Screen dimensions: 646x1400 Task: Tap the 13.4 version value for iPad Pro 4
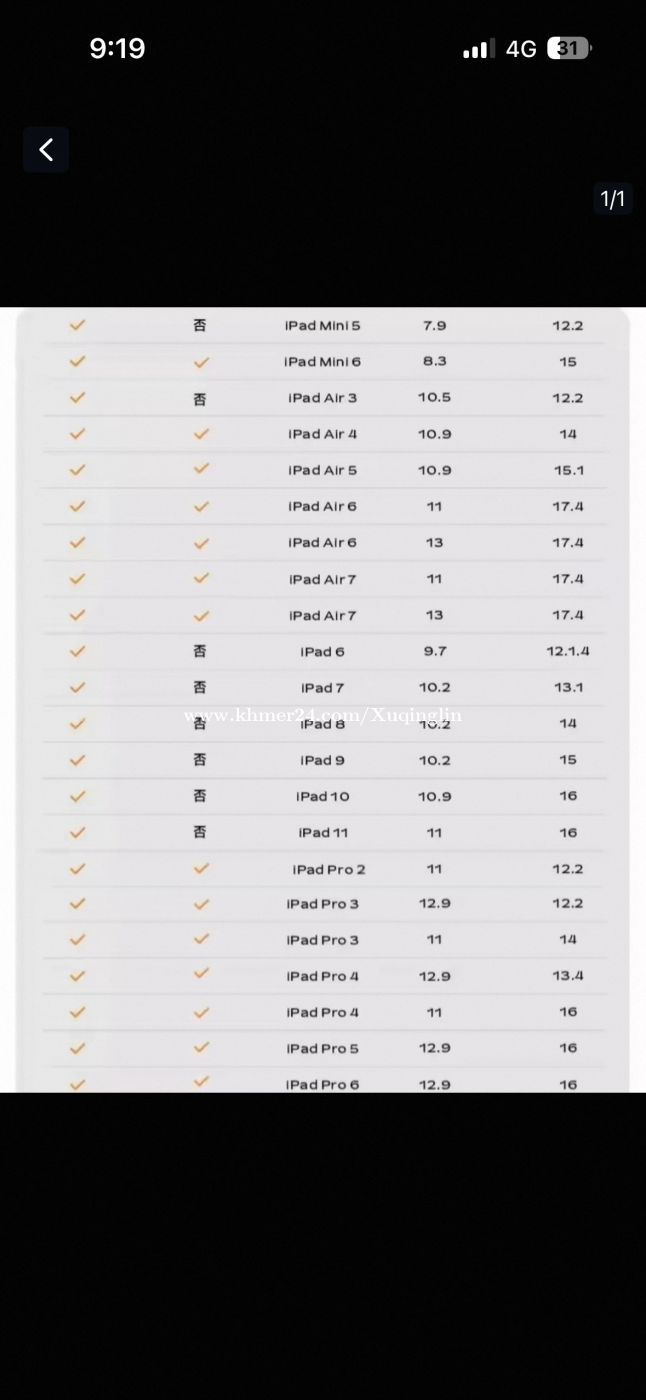point(568,976)
